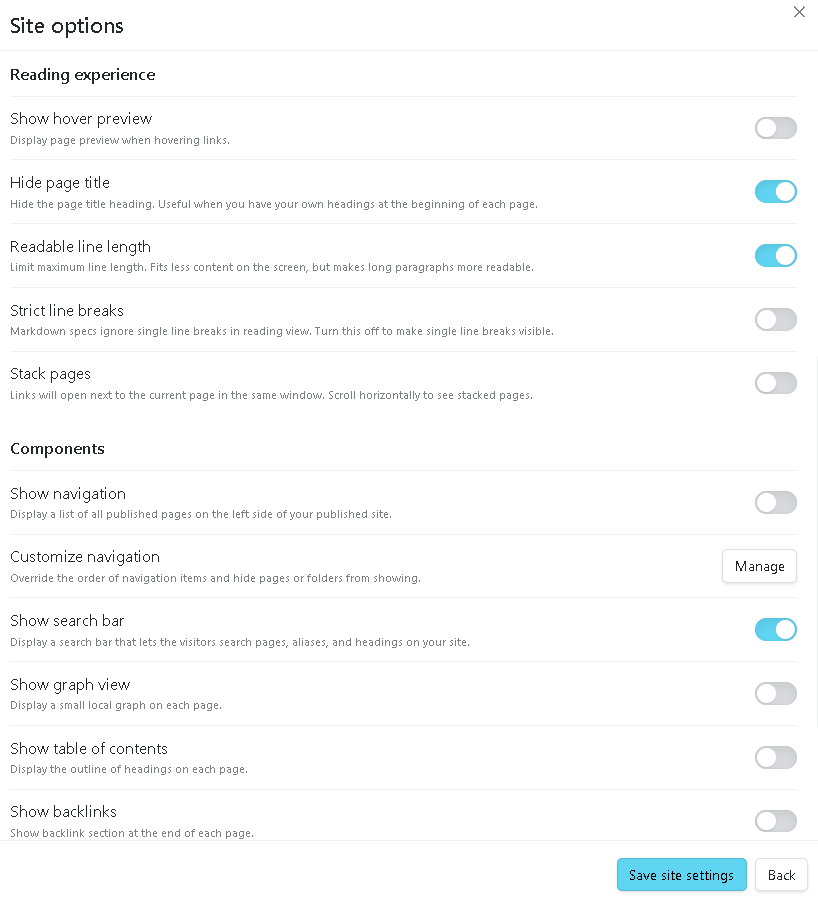This screenshot has width=818, height=901.
Task: Turn on Stack pages toggle
Action: coord(775,383)
